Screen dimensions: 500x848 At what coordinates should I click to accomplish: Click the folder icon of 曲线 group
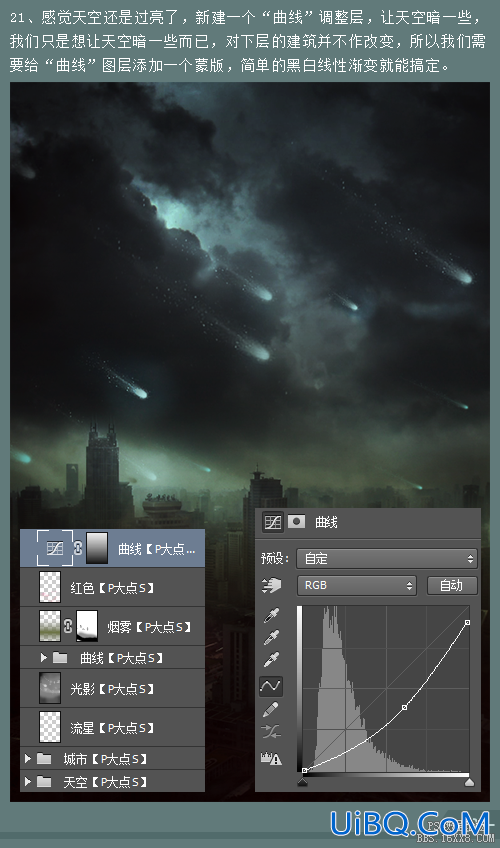[x=60, y=658]
